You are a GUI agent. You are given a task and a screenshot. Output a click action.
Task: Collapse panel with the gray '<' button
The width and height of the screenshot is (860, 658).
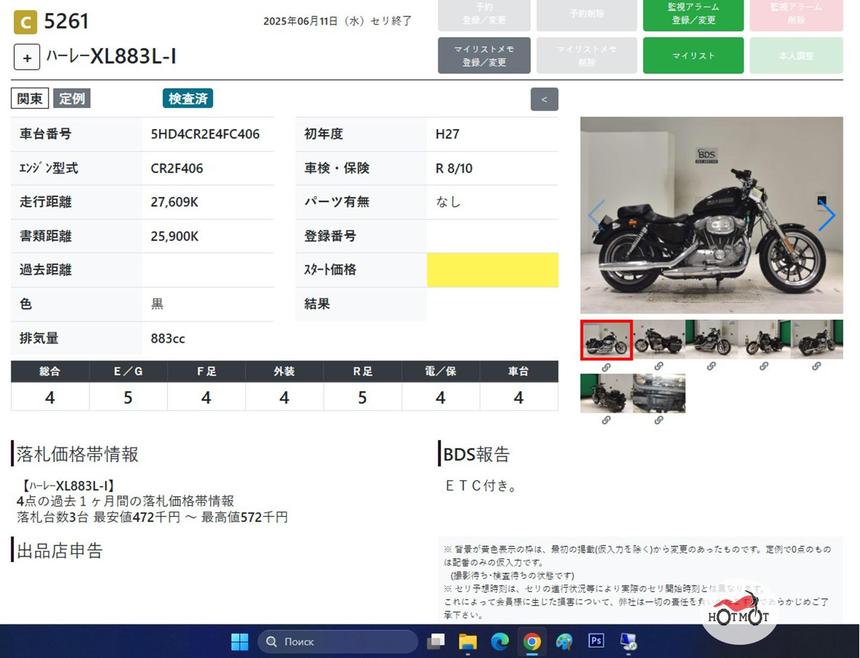(x=544, y=99)
